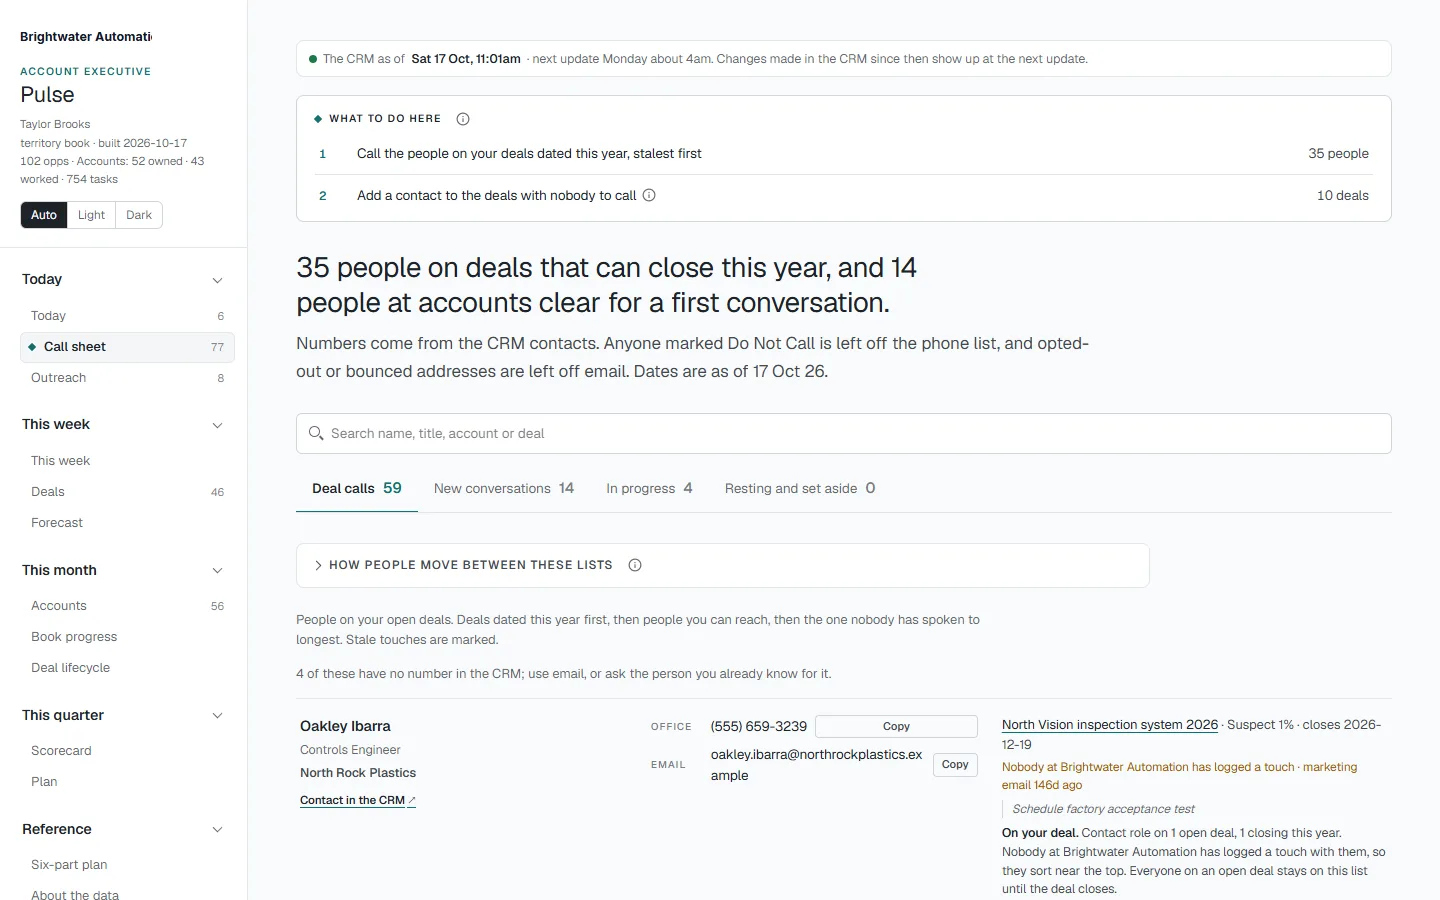The width and height of the screenshot is (1440, 900).
Task: Open North Vision inspection system 2026 deal
Action: (x=1110, y=725)
